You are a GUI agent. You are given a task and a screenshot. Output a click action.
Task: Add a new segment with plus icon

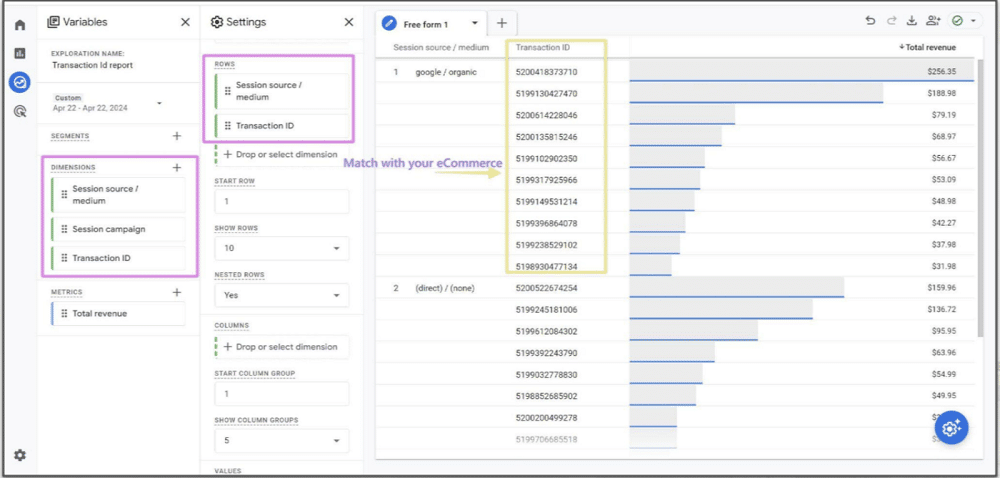click(177, 136)
